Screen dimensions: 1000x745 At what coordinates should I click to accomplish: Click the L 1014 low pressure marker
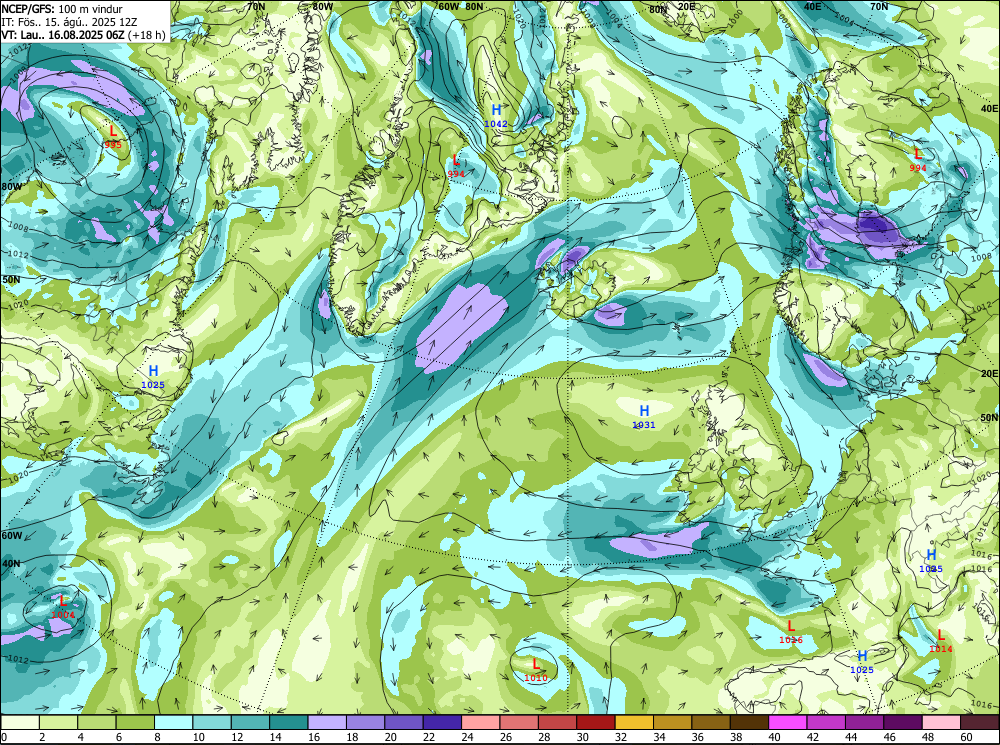point(941,641)
